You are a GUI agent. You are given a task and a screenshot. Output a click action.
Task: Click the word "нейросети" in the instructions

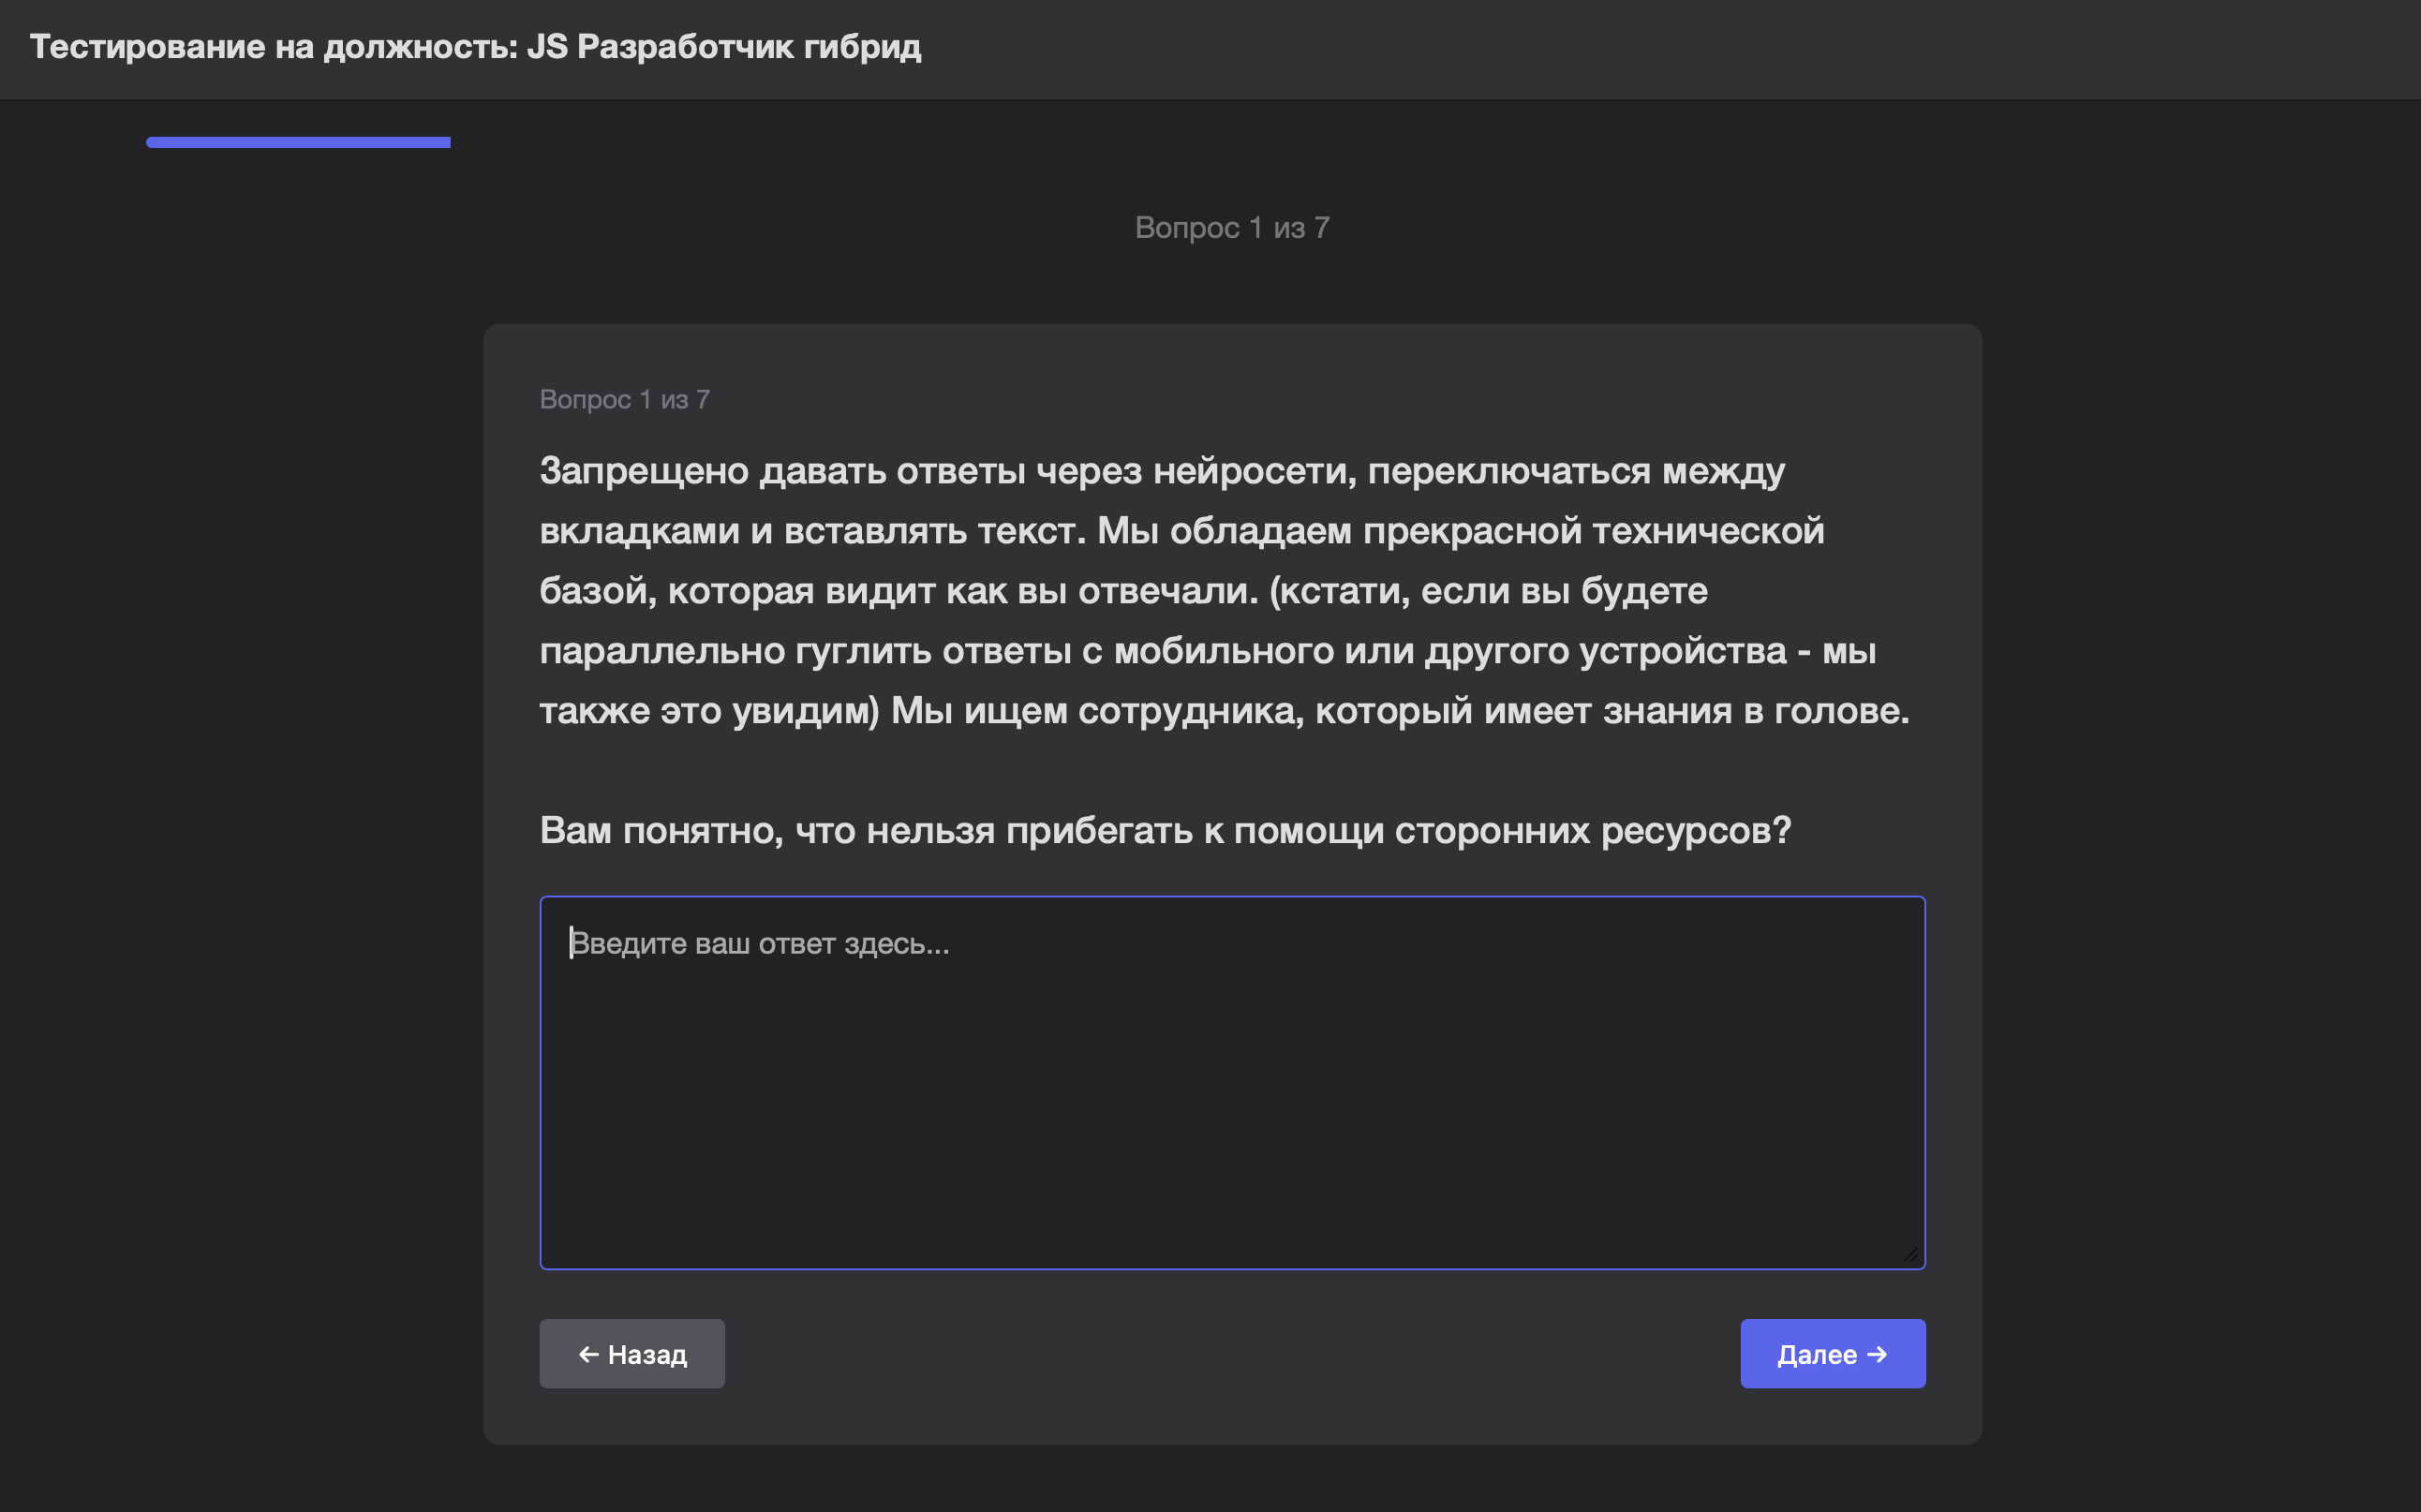tap(1254, 470)
